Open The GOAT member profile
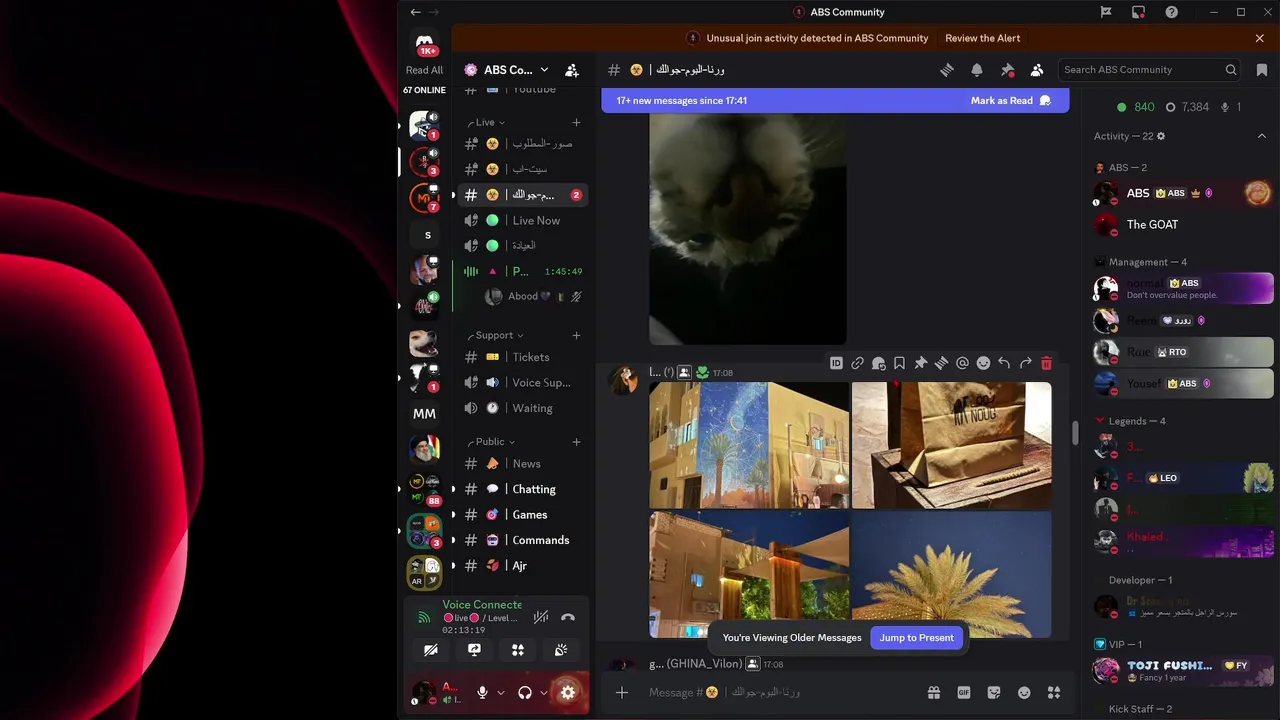 point(1183,225)
